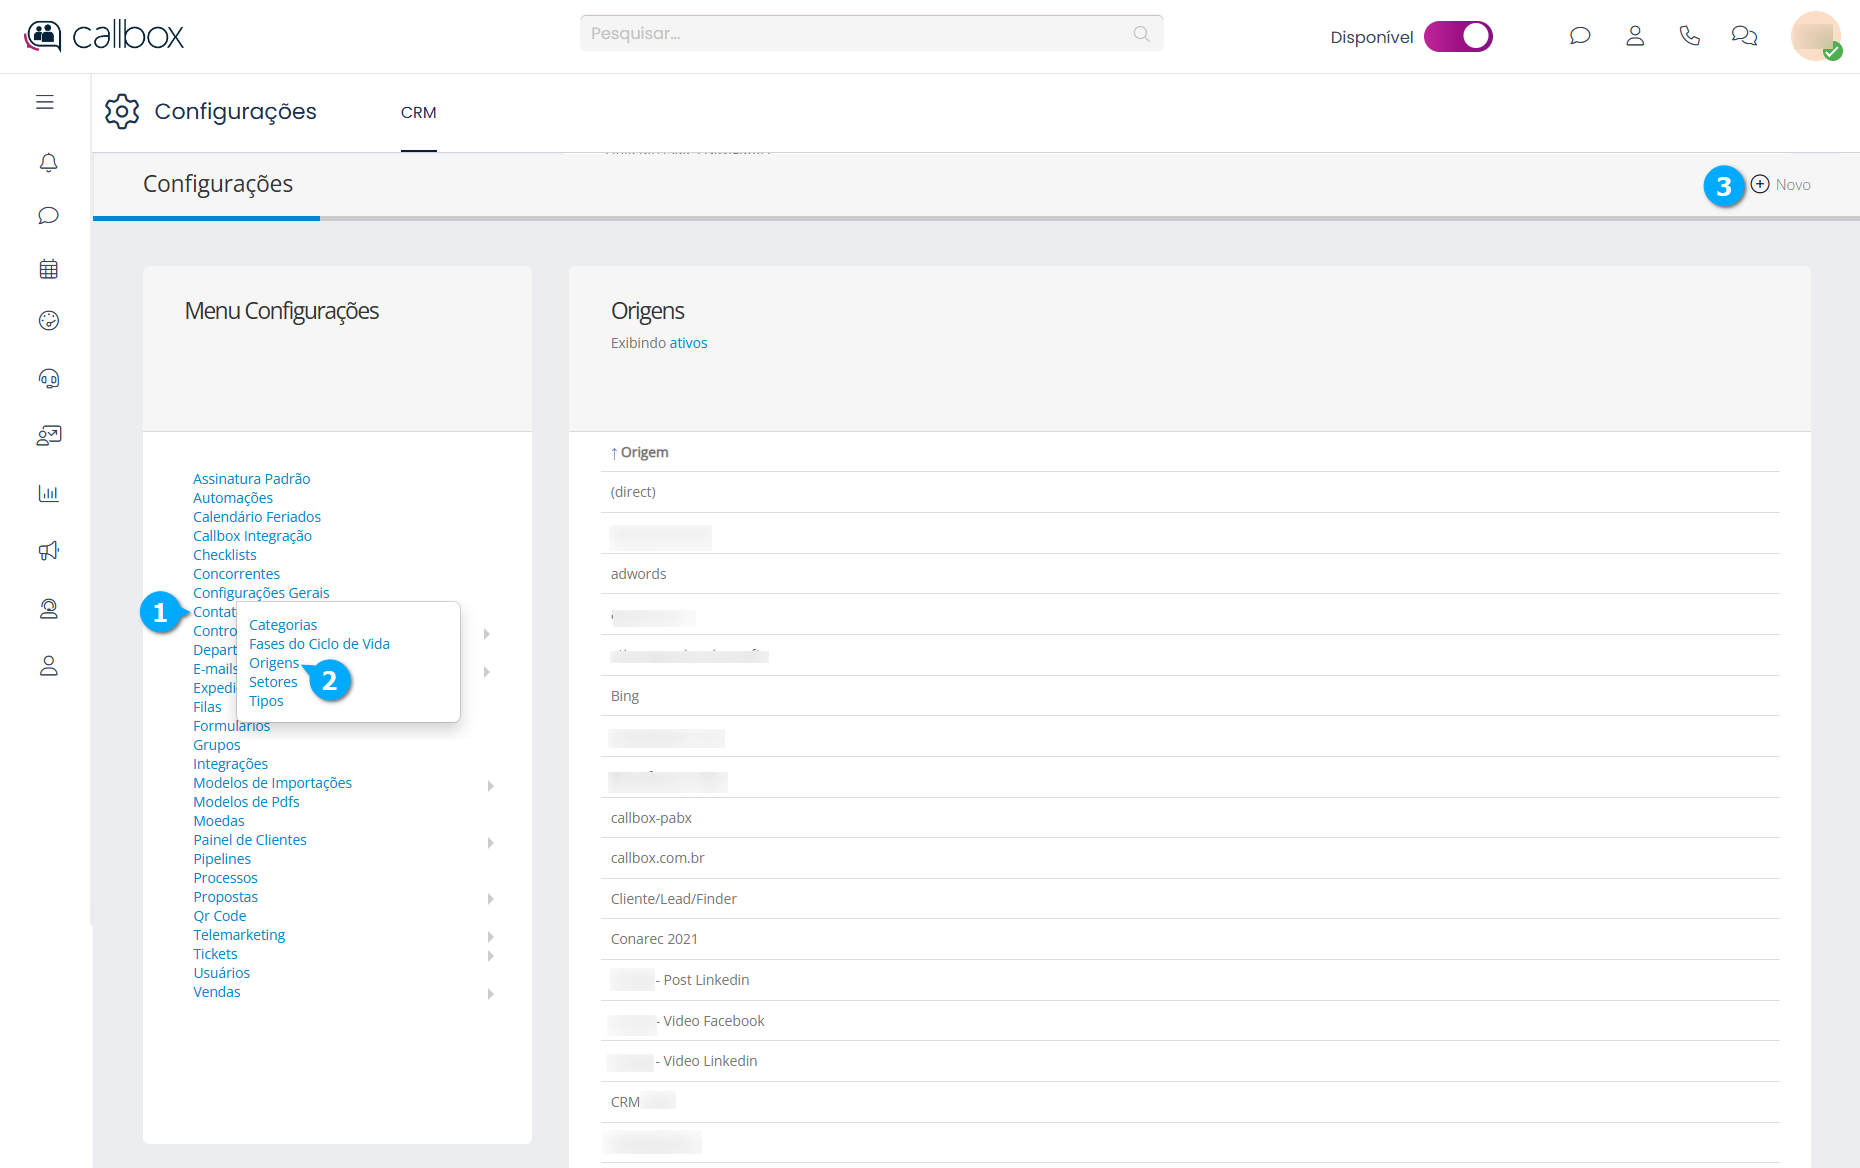Expand the Telemarketing submenu arrow
This screenshot has width=1860, height=1168.
[x=490, y=936]
